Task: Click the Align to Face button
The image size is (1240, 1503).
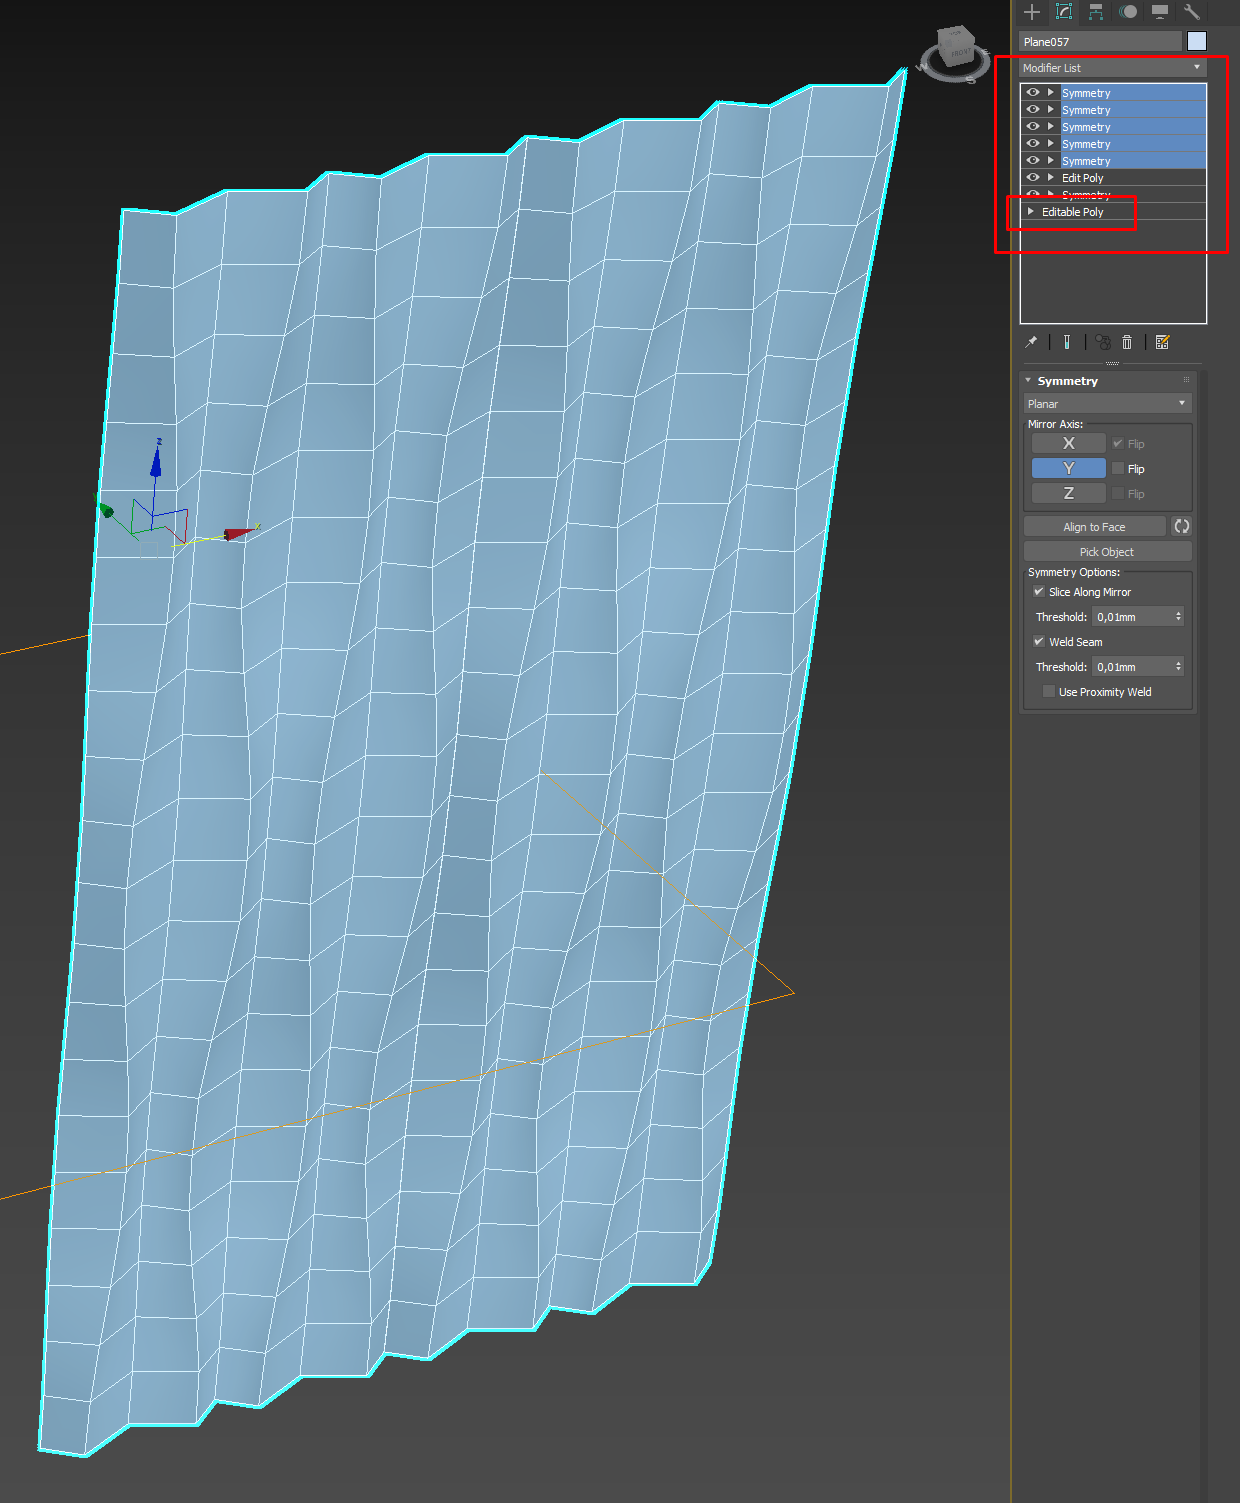Action: [1094, 527]
